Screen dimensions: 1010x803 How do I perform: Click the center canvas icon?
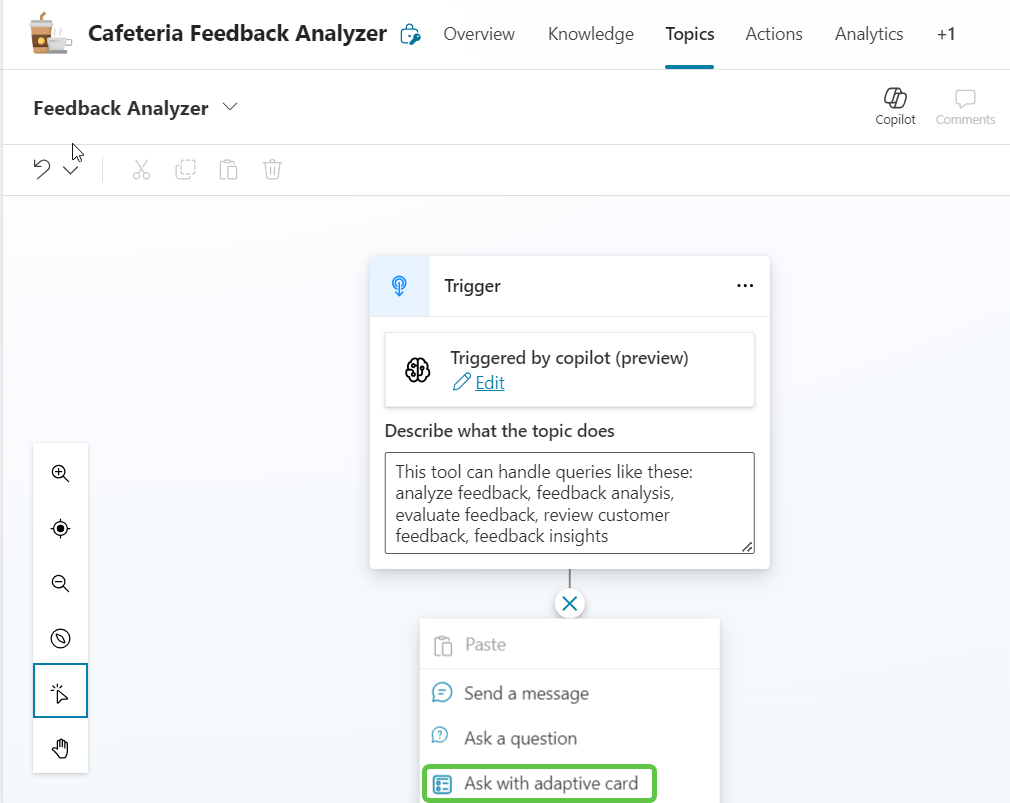click(60, 528)
